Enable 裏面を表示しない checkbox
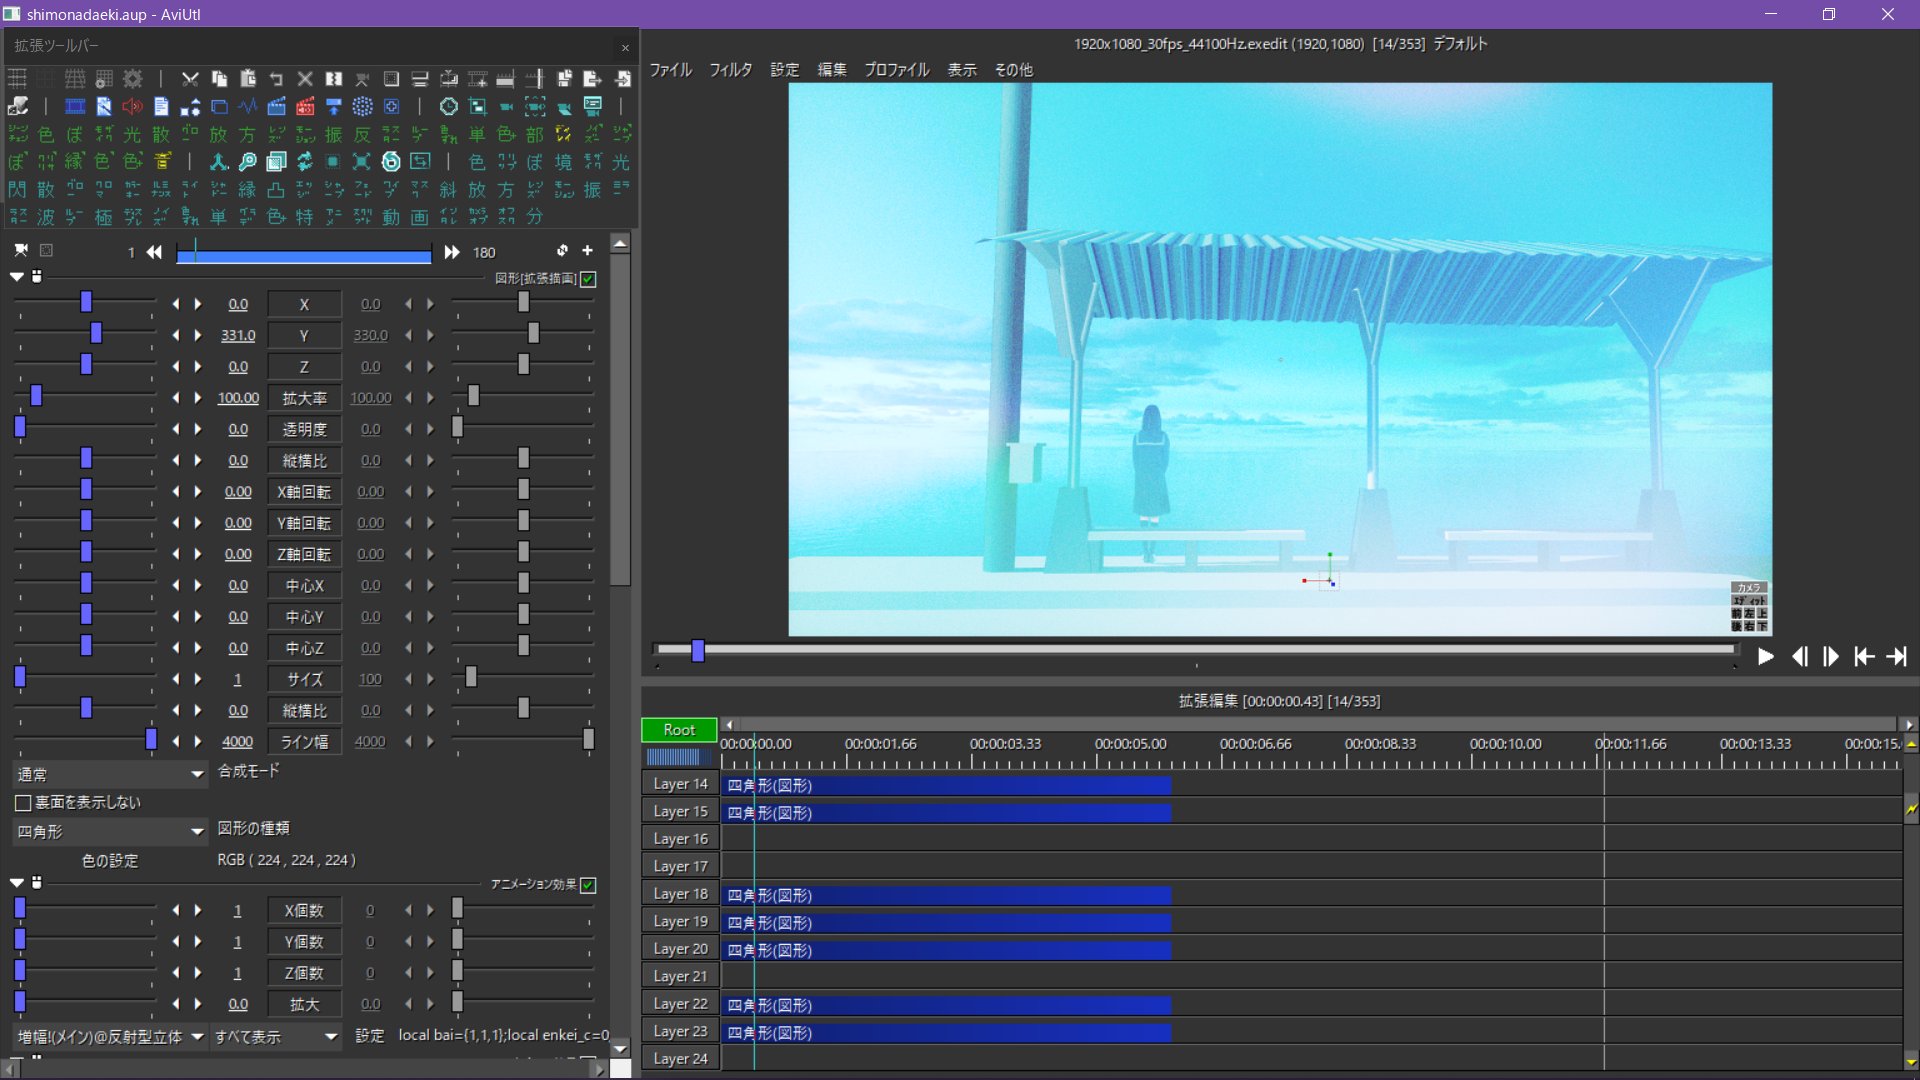 (23, 802)
